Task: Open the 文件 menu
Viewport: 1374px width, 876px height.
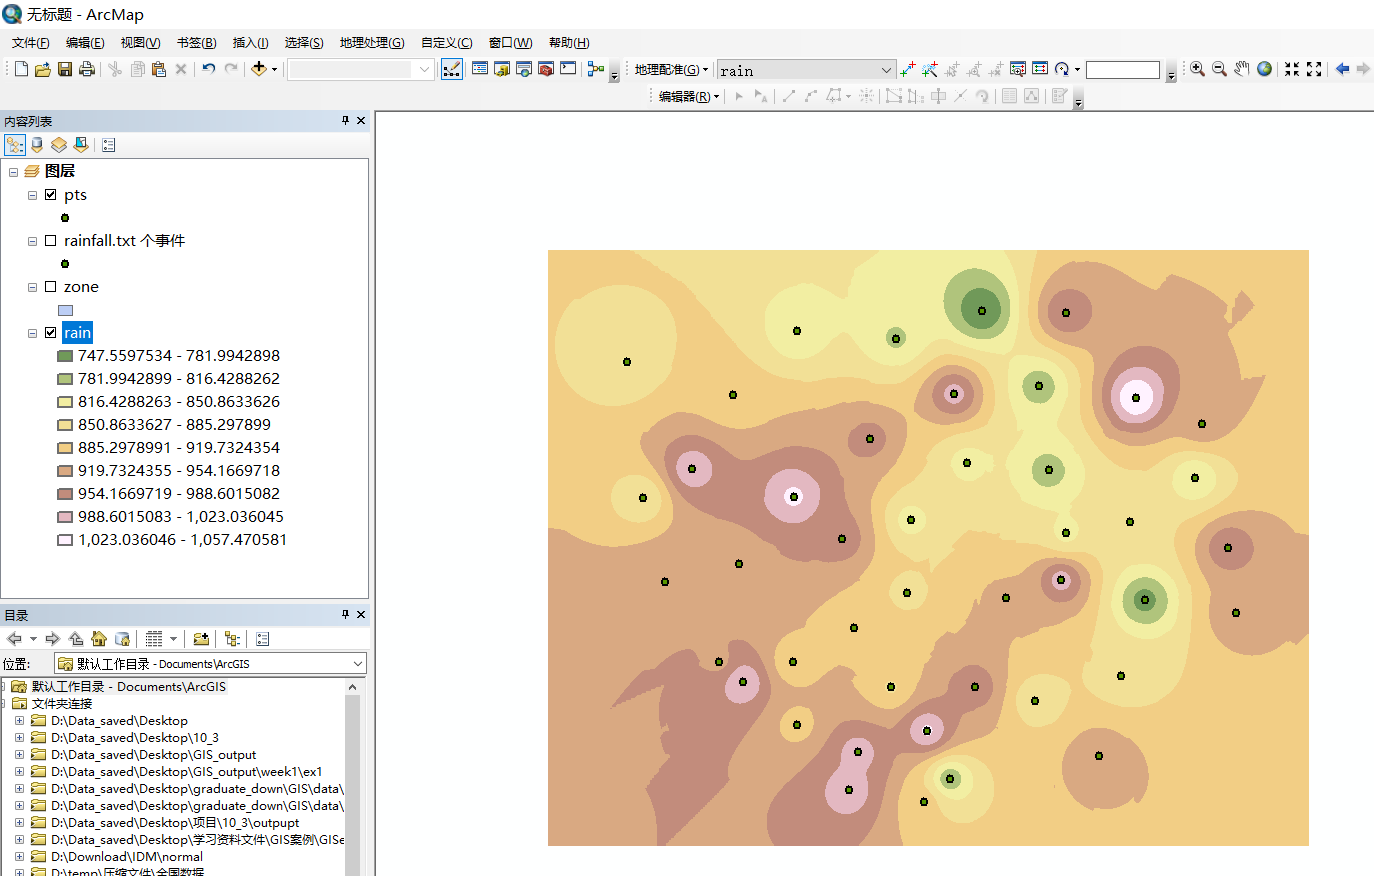Action: 31,43
